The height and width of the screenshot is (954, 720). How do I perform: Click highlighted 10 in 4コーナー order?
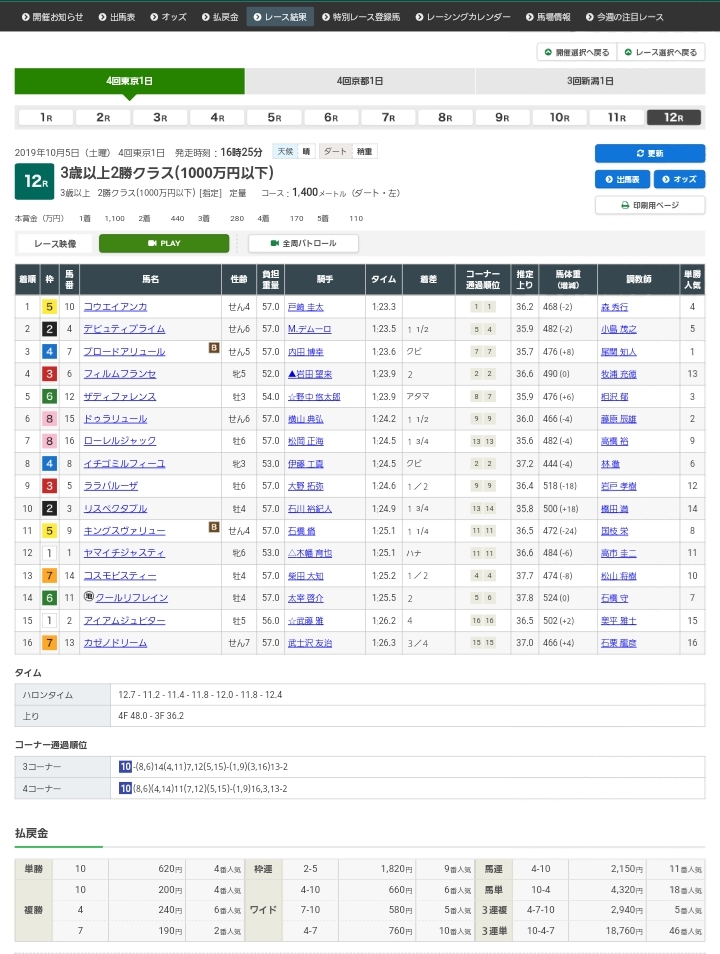click(x=125, y=789)
